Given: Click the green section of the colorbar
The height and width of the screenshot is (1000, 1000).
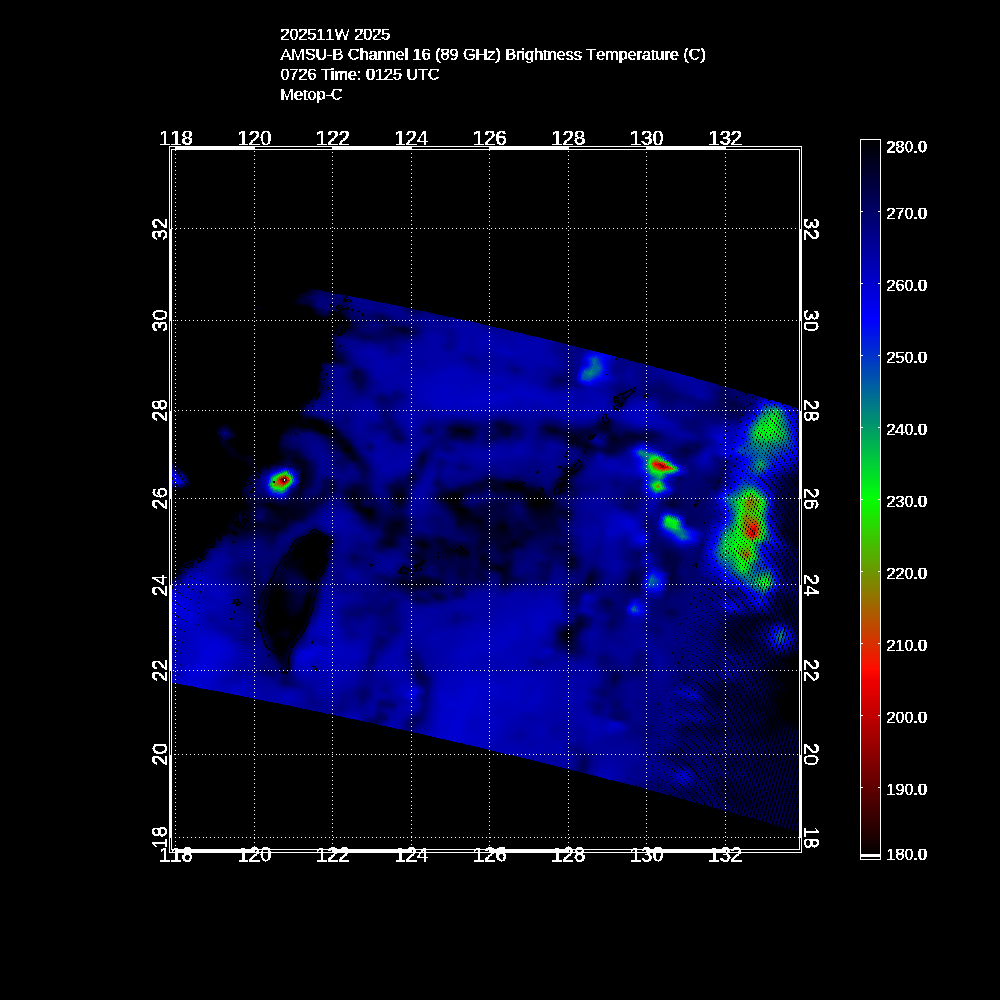Looking at the screenshot, I should (870, 500).
